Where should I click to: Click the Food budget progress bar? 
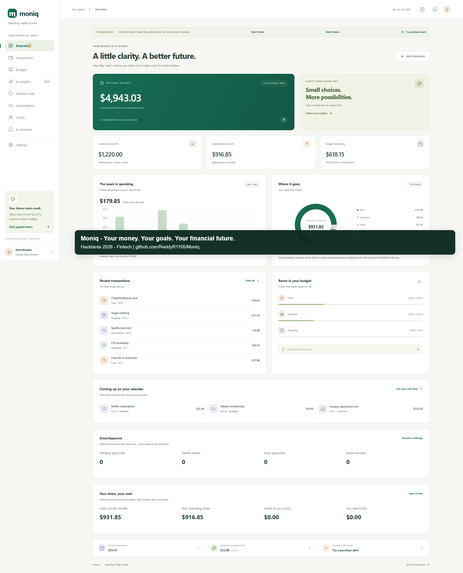[x=350, y=304]
